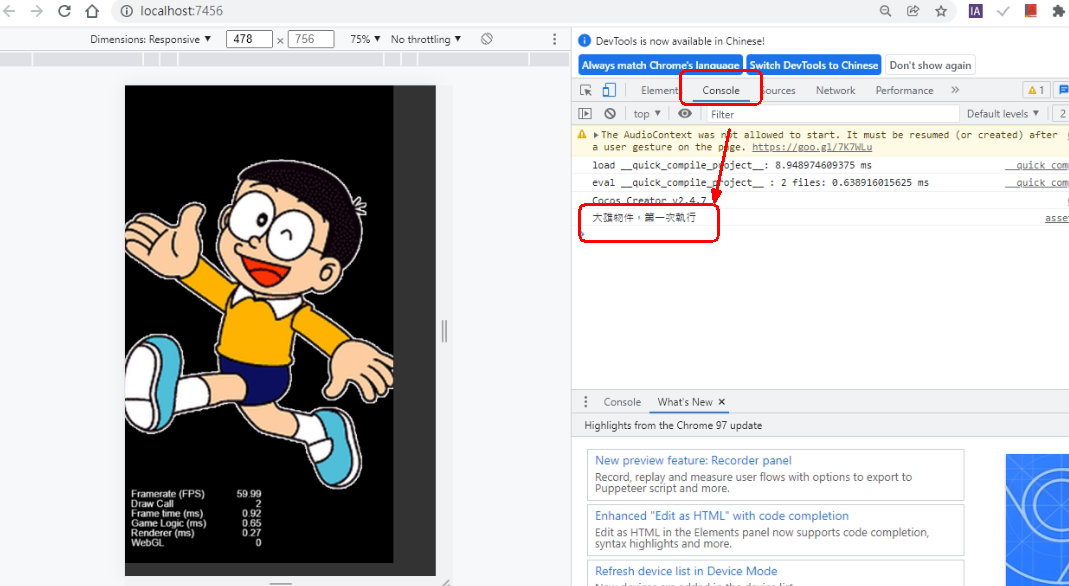Open Refresh device list in Device Mode

[686, 571]
